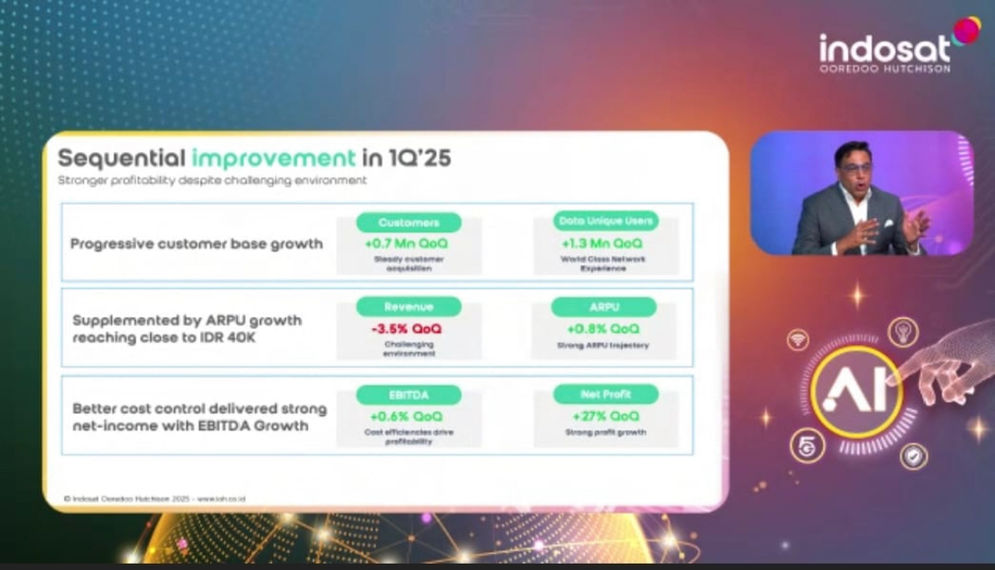Click the central AI circle icon

[855, 392]
